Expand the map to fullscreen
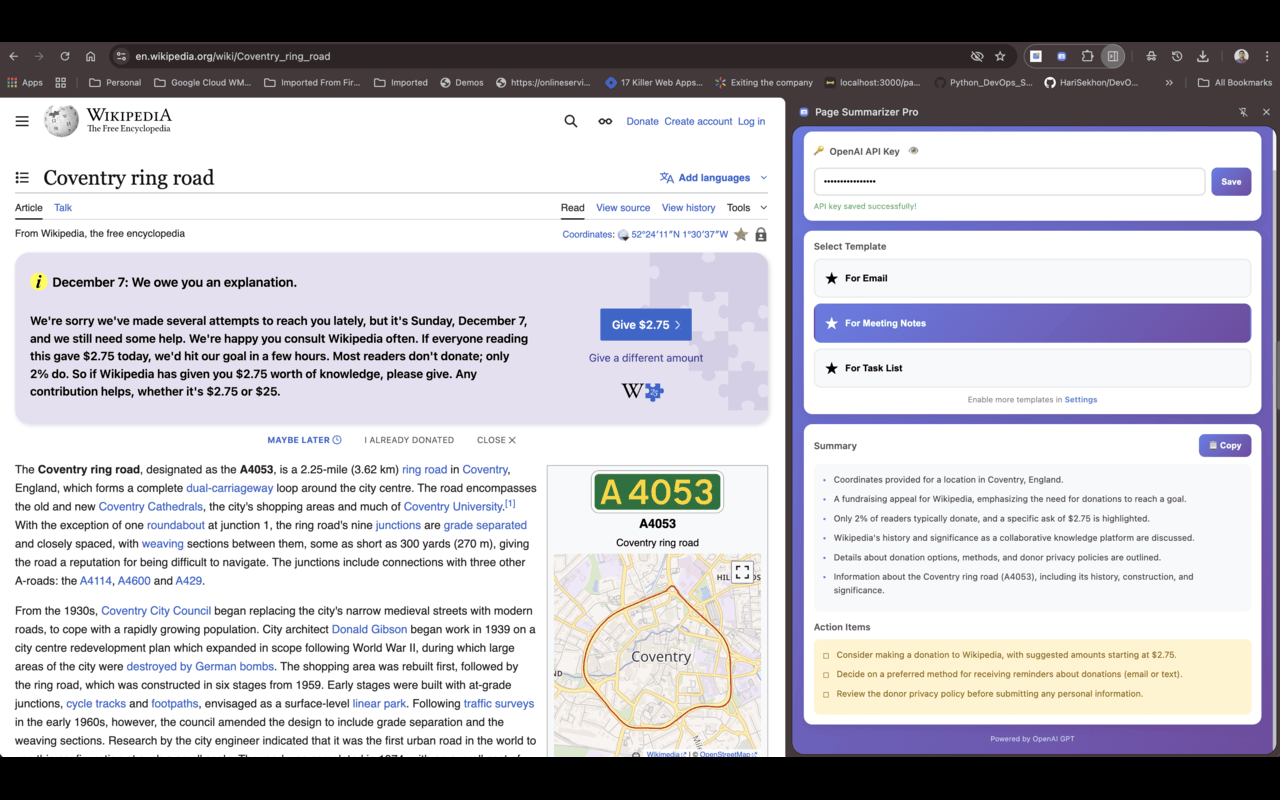This screenshot has height=800, width=1280. (741, 572)
